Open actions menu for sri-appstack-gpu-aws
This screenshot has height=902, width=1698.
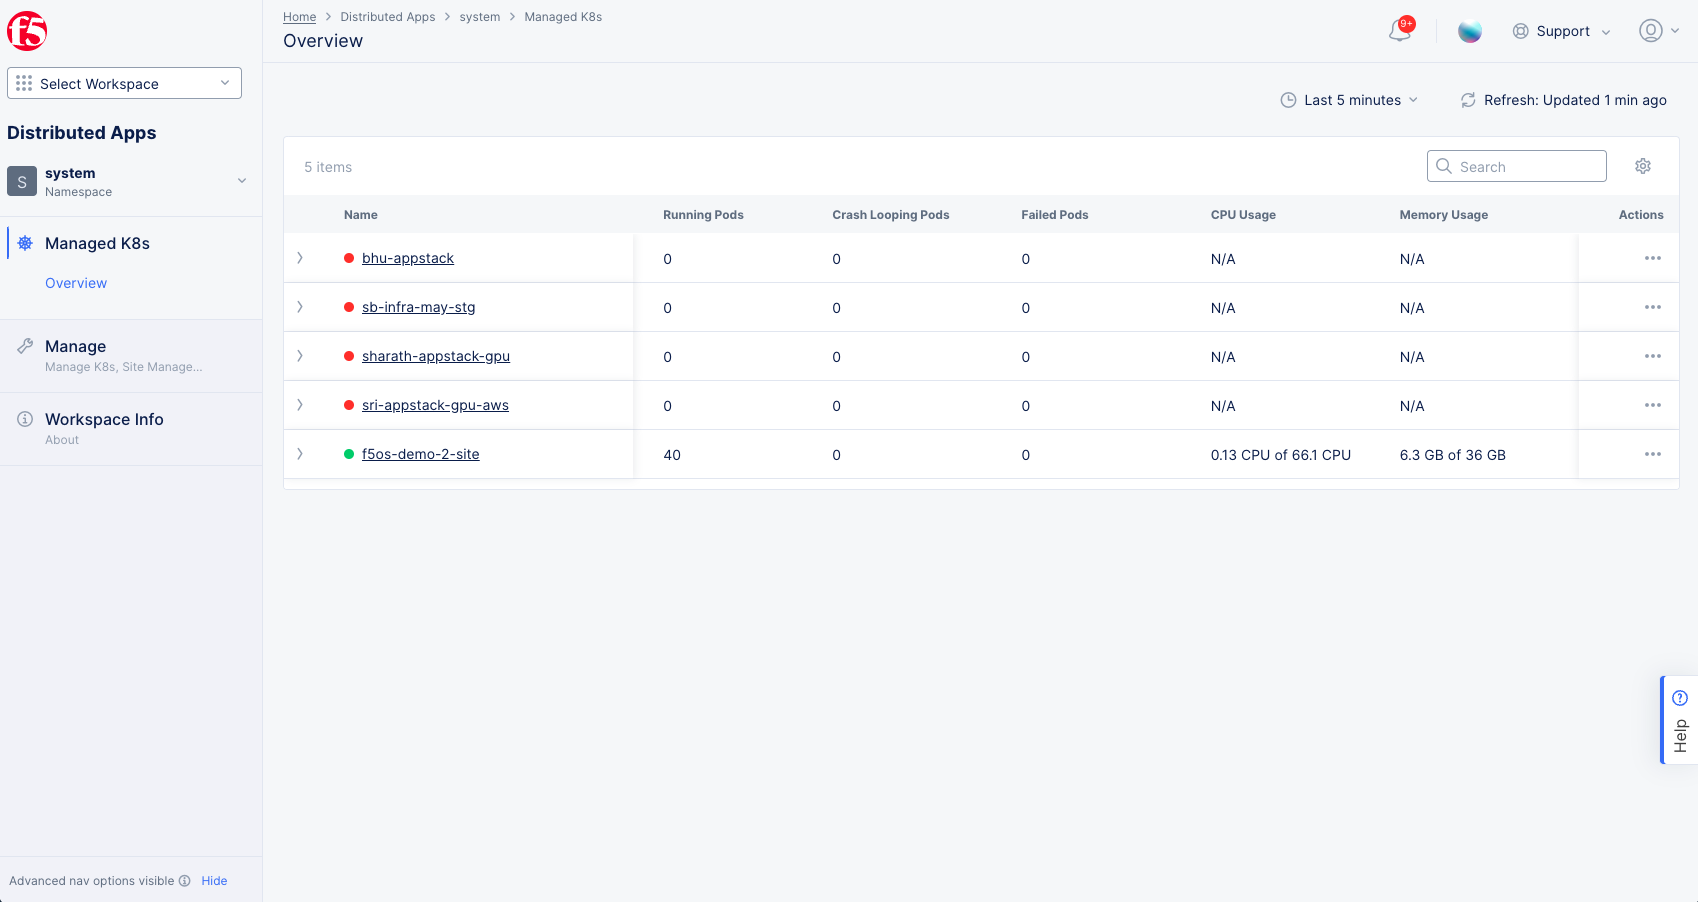[x=1652, y=405]
